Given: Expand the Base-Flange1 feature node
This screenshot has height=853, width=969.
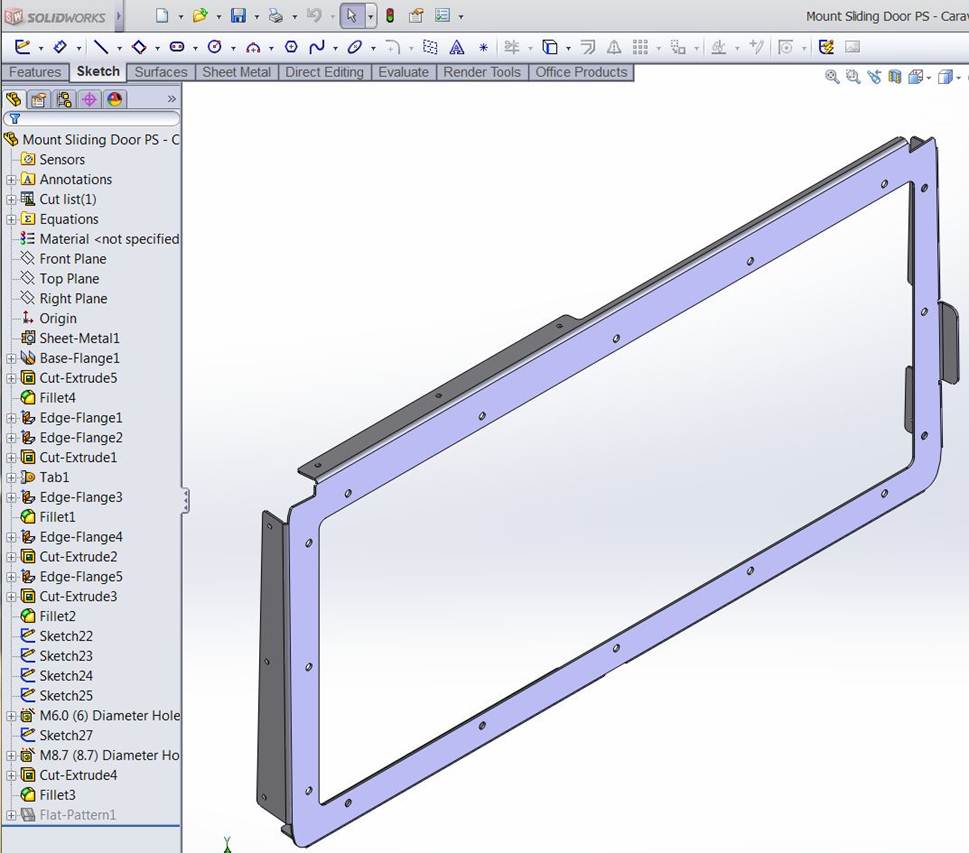Looking at the screenshot, I should [x=11, y=358].
